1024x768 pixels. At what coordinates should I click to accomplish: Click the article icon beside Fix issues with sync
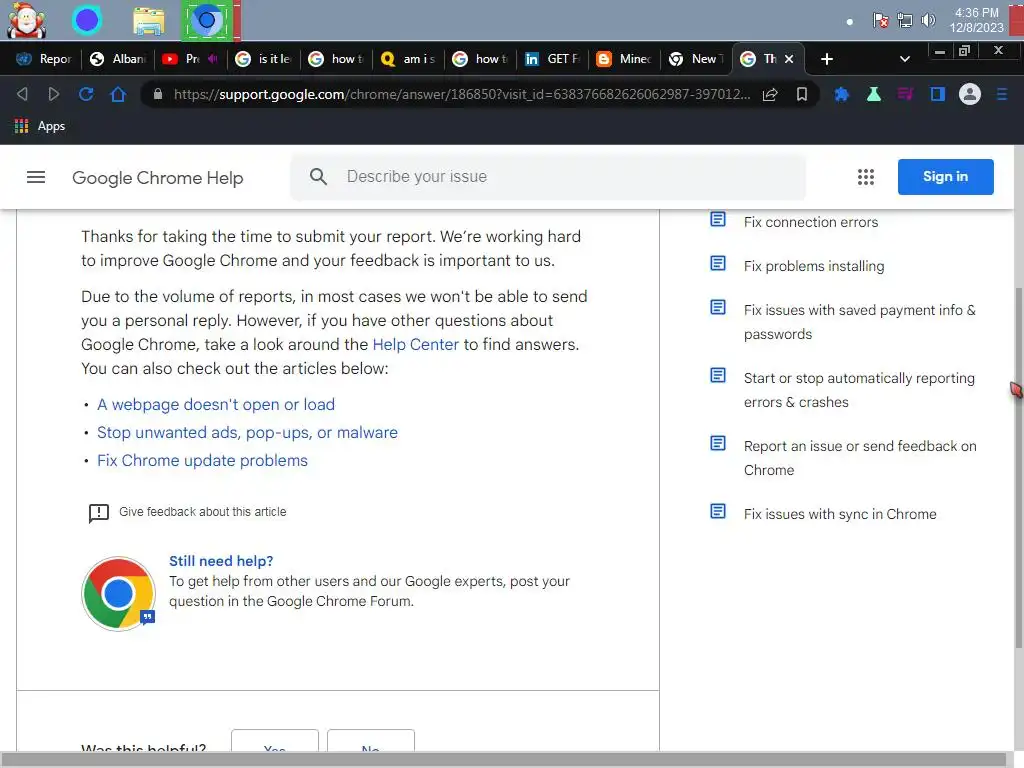click(x=718, y=511)
